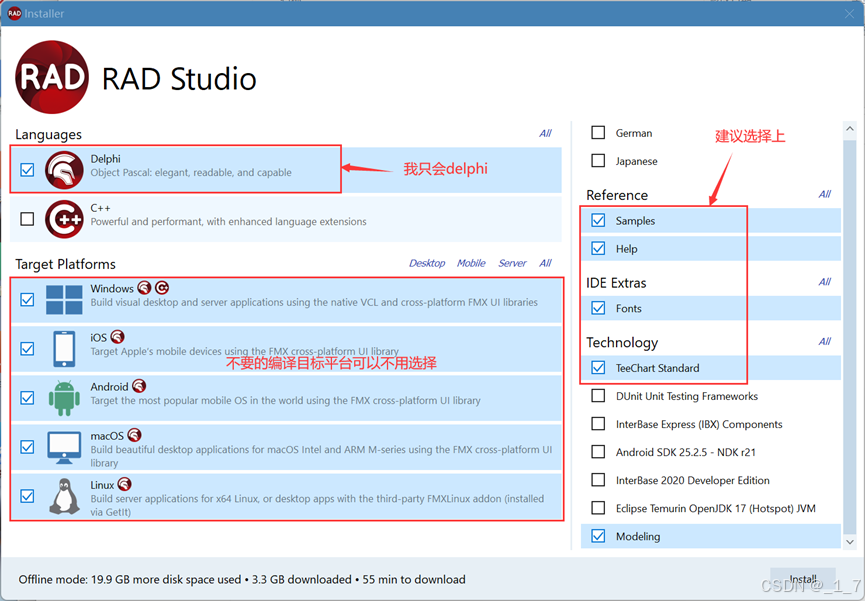865x601 pixels.
Task: Click the 'Offline mode: 19.9 GB' status text
Action: (242, 579)
